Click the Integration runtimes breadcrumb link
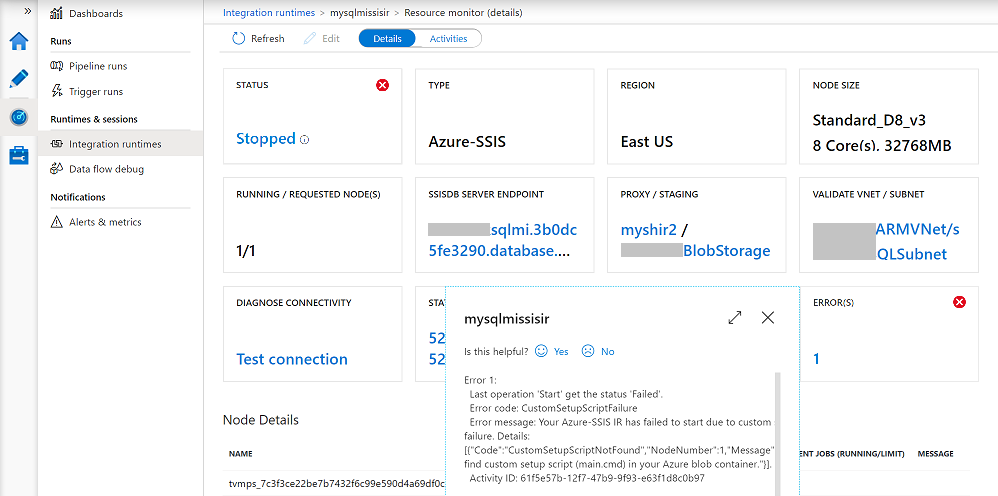 [x=269, y=13]
